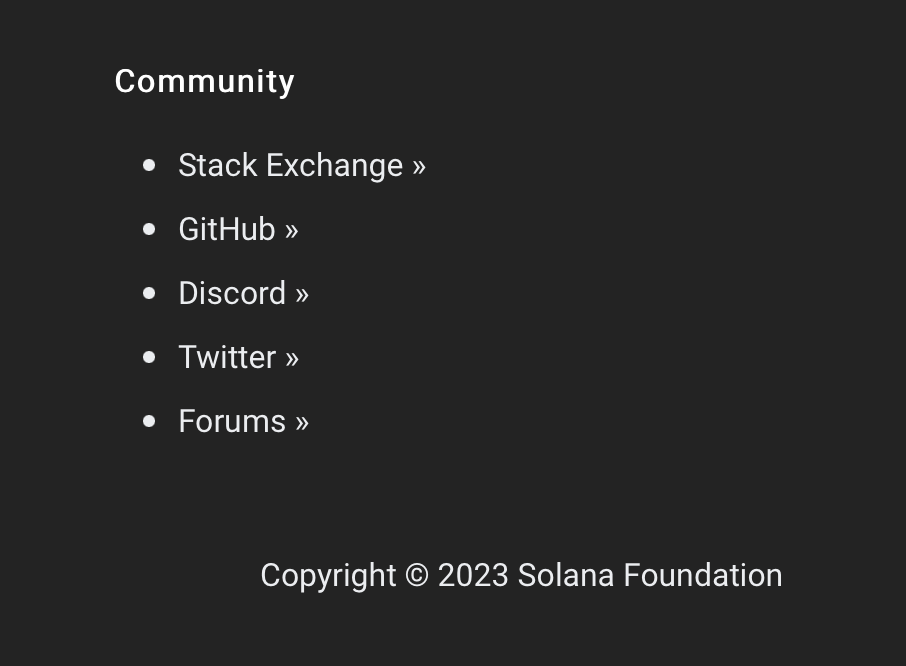The width and height of the screenshot is (906, 666).
Task: Select the Solana Foundation copyright text
Action: point(521,575)
